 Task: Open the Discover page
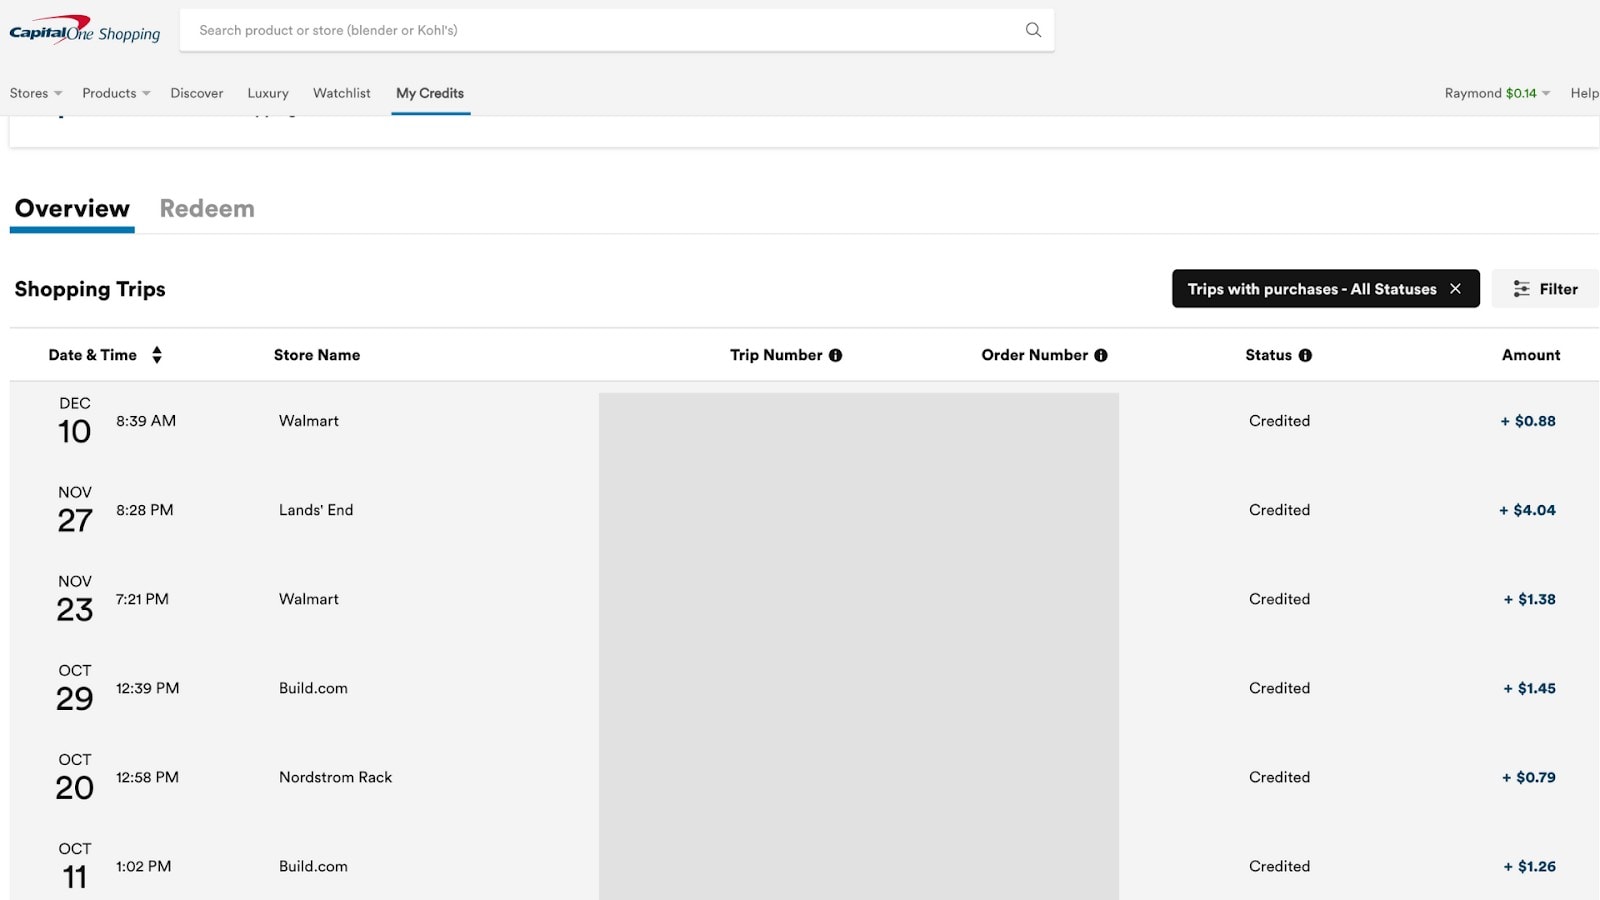(197, 93)
